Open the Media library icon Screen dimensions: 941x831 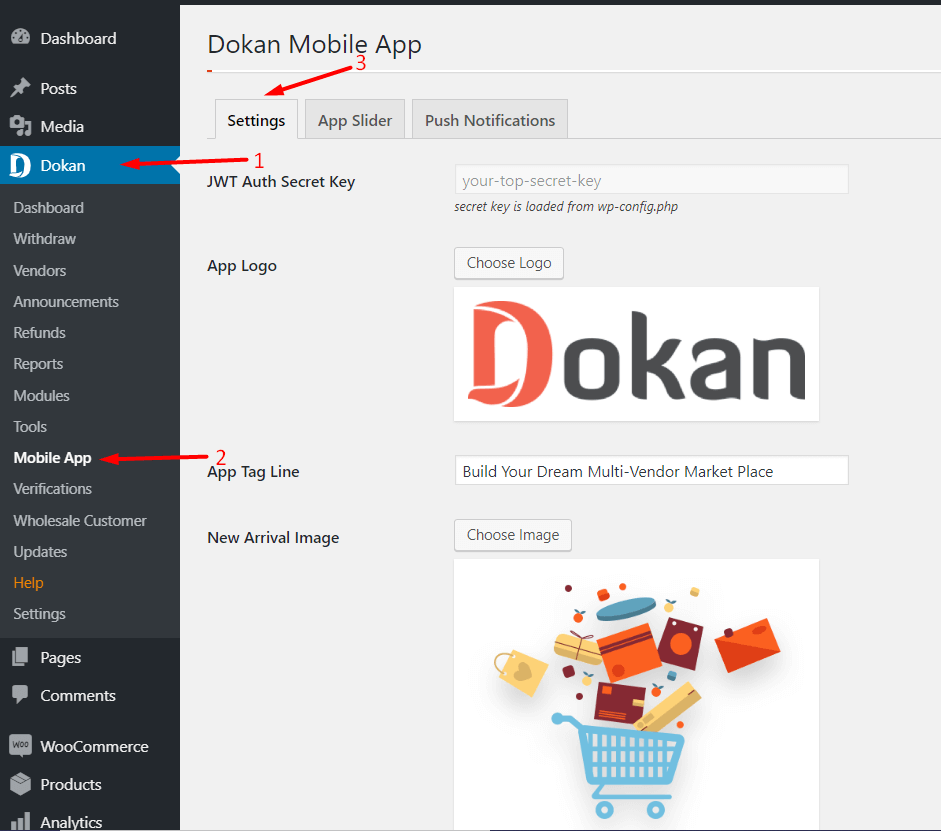pyautogui.click(x=20, y=125)
